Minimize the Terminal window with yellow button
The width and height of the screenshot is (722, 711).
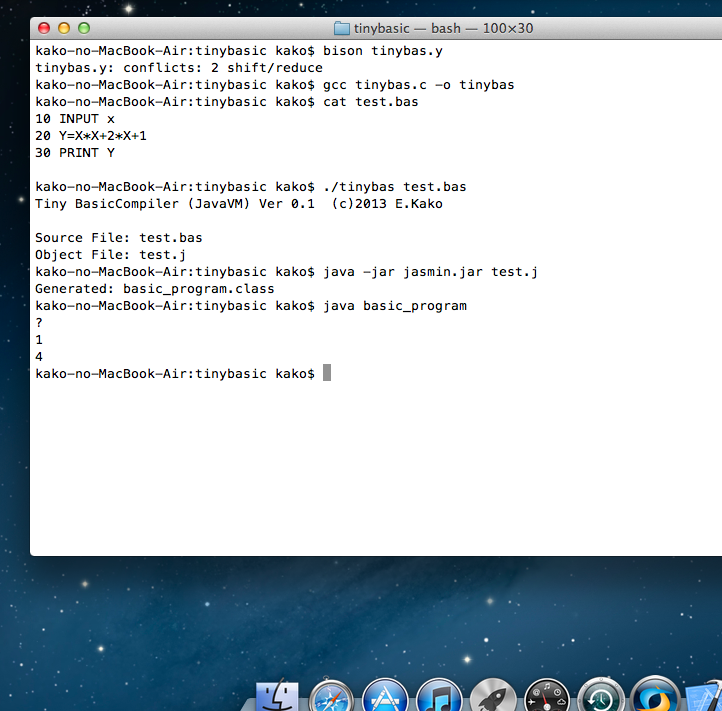pyautogui.click(x=65, y=28)
